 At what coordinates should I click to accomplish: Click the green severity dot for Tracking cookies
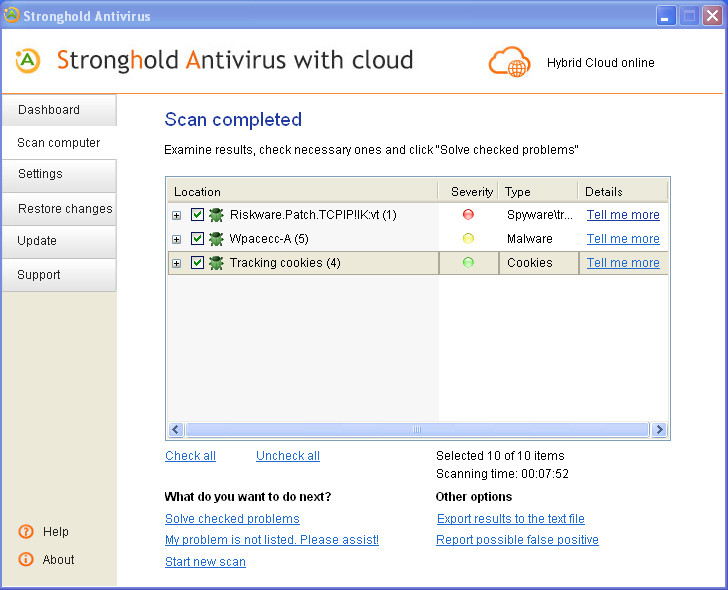click(x=468, y=262)
